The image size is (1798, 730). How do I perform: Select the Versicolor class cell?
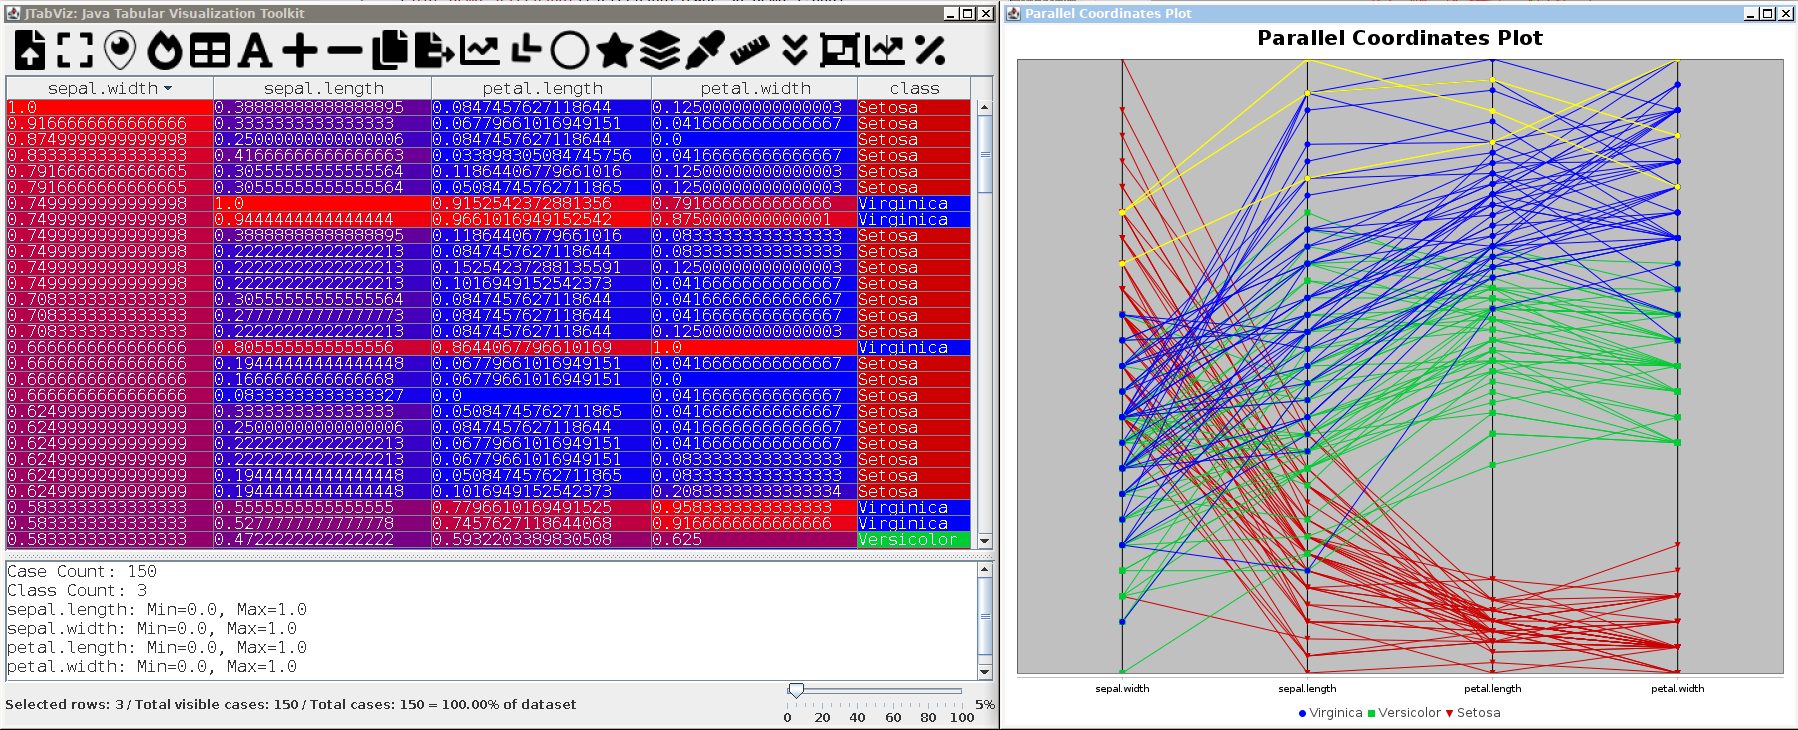[914, 539]
